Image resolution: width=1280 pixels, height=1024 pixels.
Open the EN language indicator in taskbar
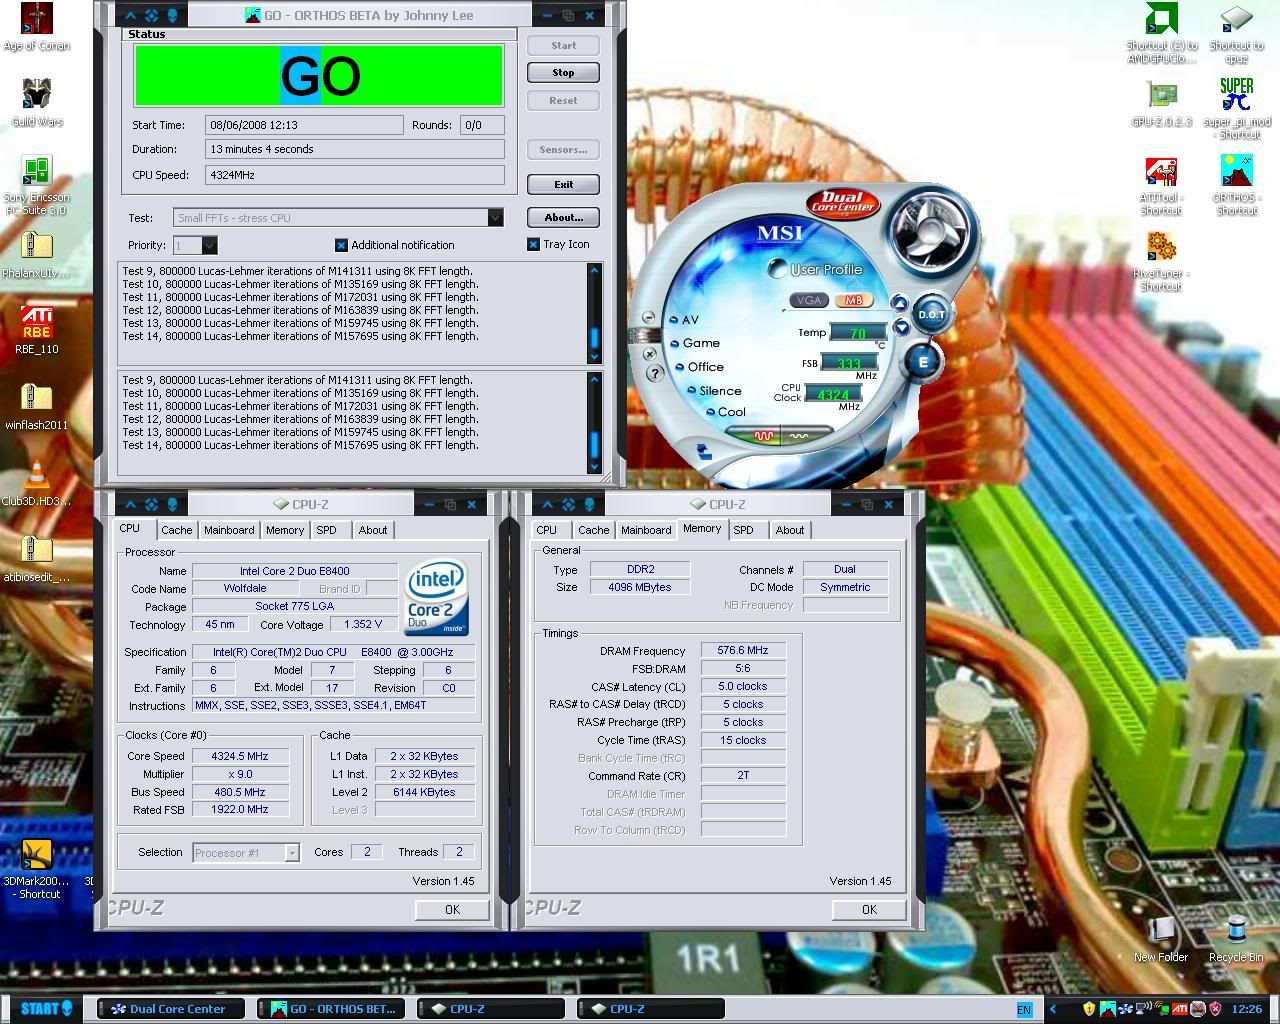(x=1024, y=1010)
